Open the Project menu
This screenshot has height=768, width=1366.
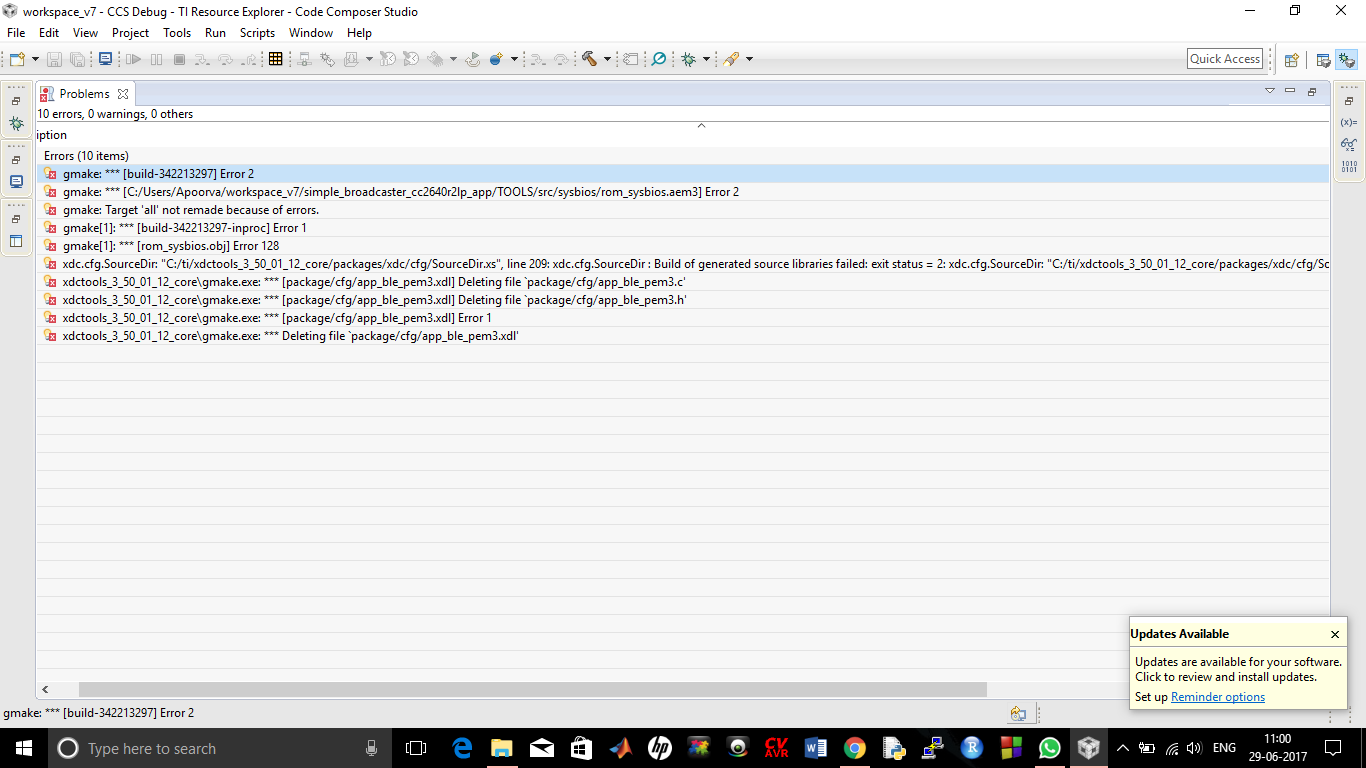130,33
